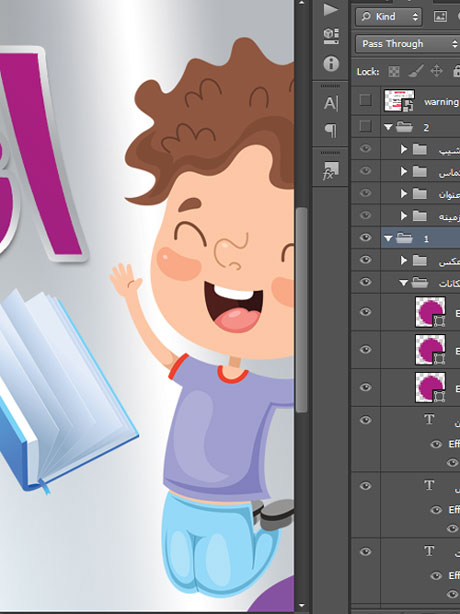This screenshot has height=614, width=460.
Task: Click the lowest purple shape layer thumbnail
Action: click(x=430, y=387)
